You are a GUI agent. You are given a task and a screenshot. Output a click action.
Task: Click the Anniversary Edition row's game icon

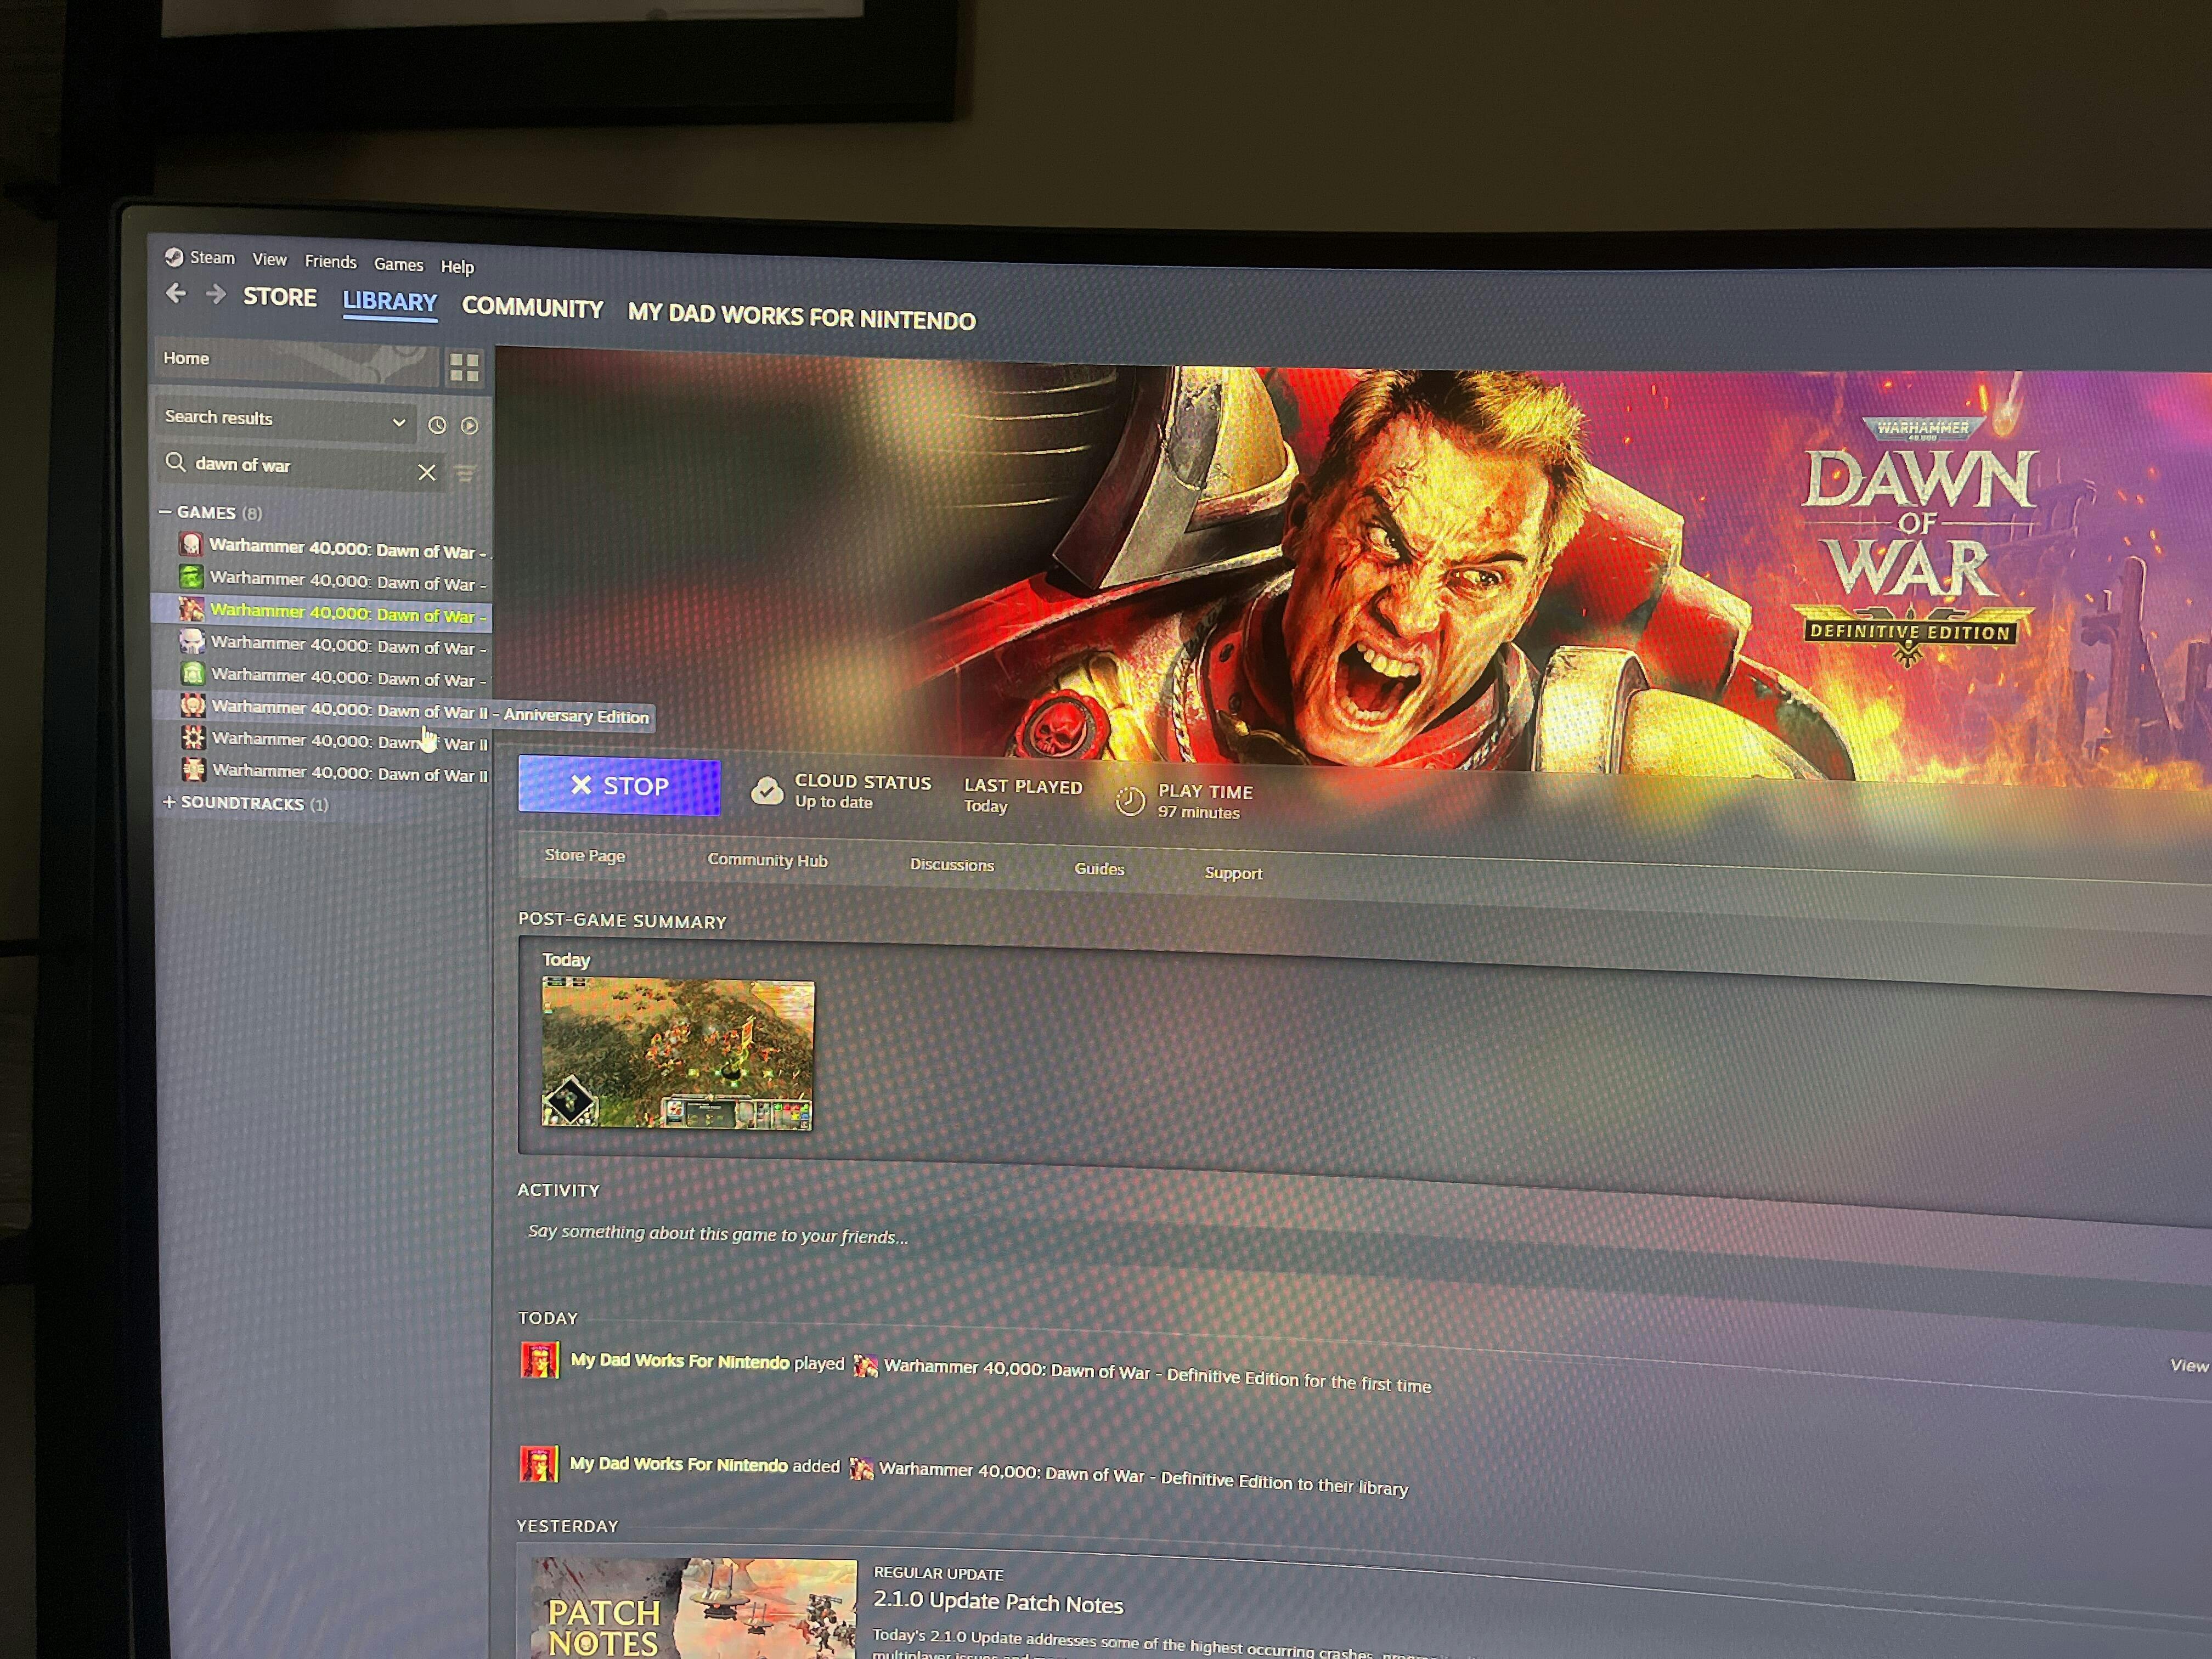tap(193, 705)
